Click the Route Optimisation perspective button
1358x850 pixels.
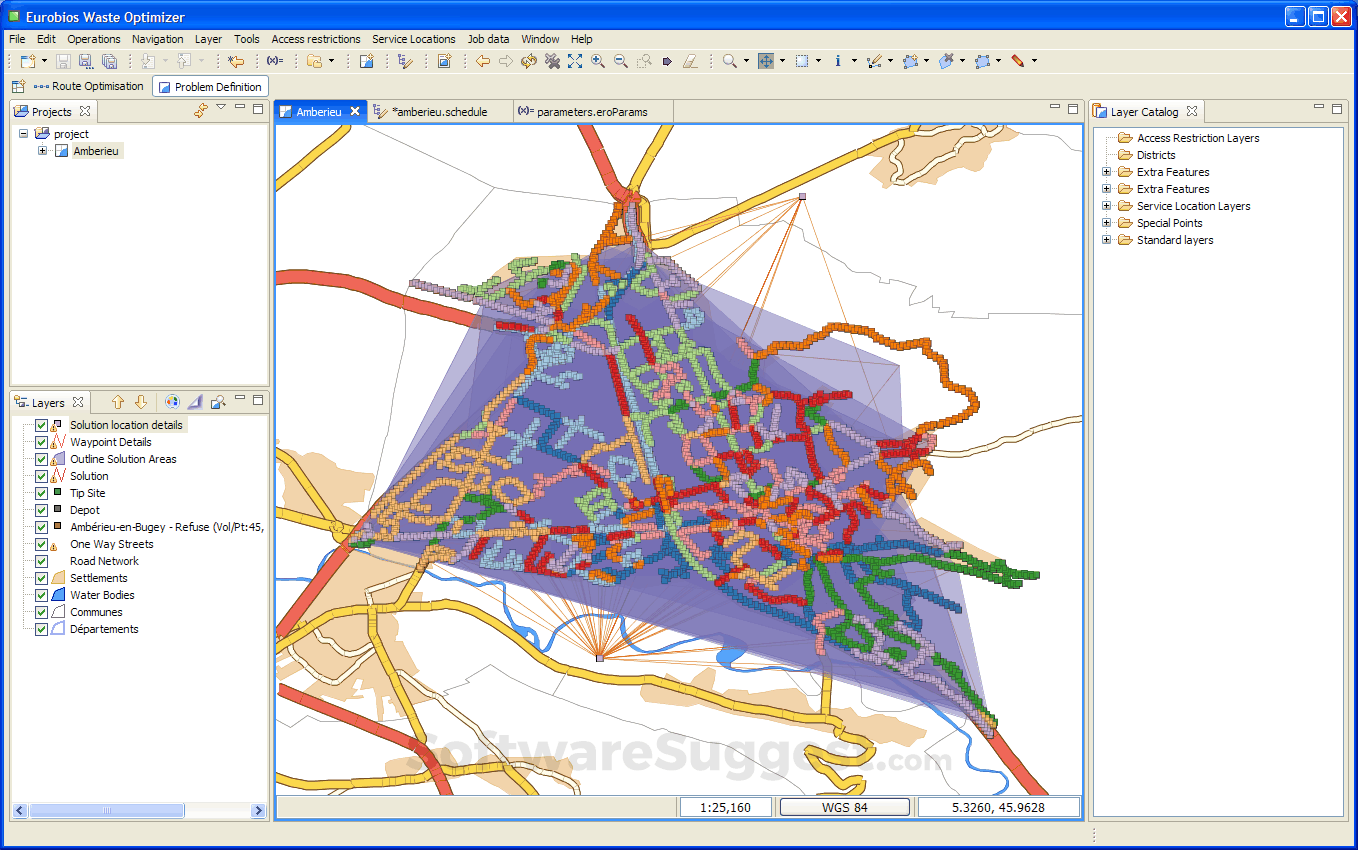tap(89, 87)
